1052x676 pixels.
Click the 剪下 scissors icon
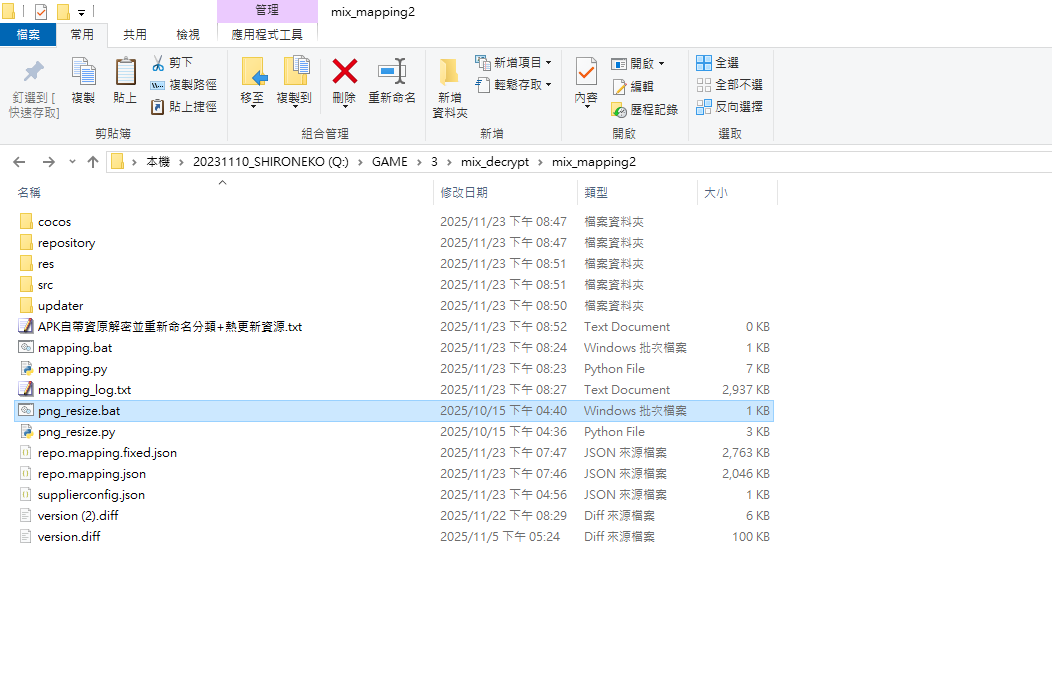[158, 63]
